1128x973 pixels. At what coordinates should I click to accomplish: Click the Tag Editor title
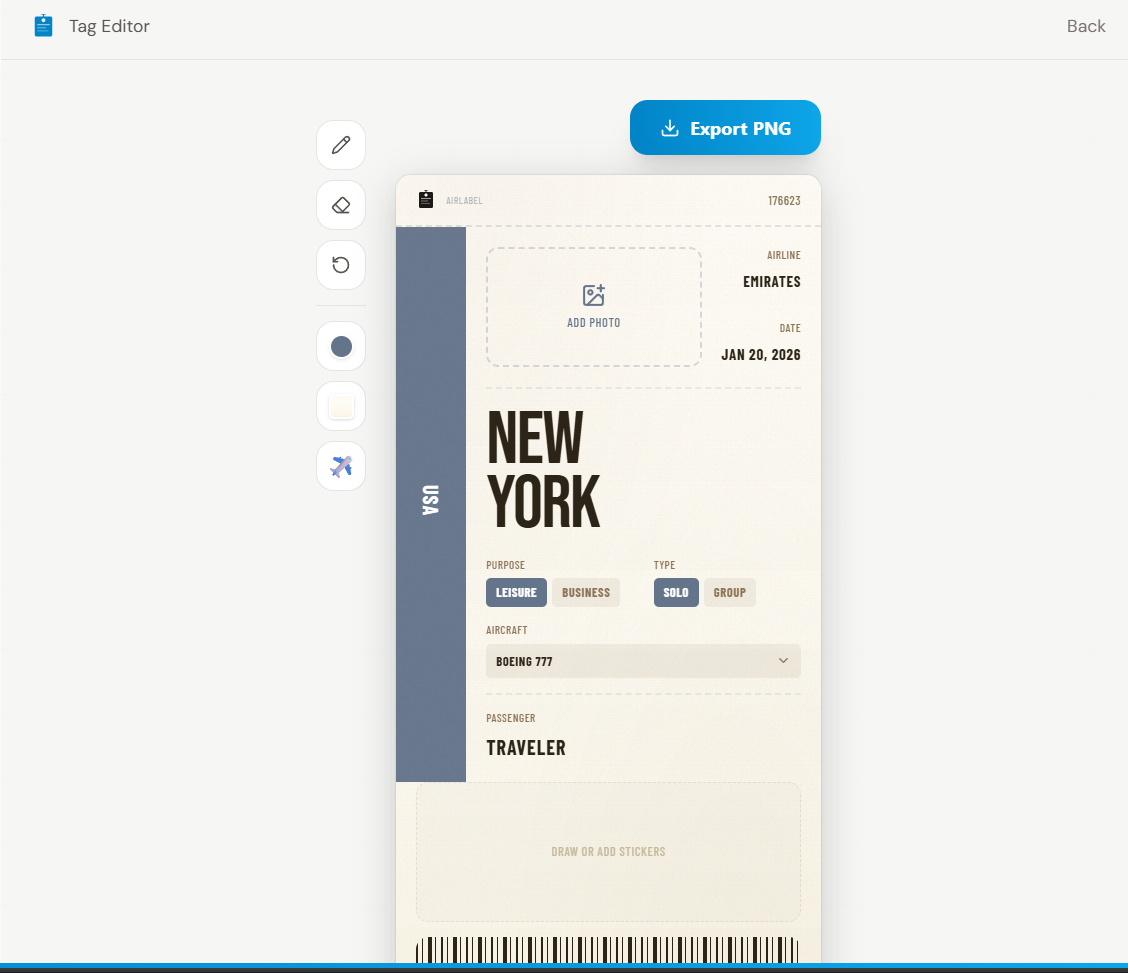click(x=110, y=26)
